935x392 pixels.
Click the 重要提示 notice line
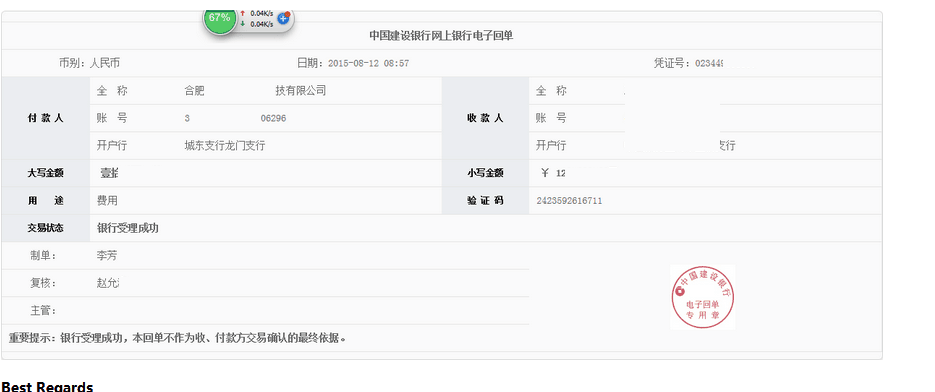tap(178, 338)
